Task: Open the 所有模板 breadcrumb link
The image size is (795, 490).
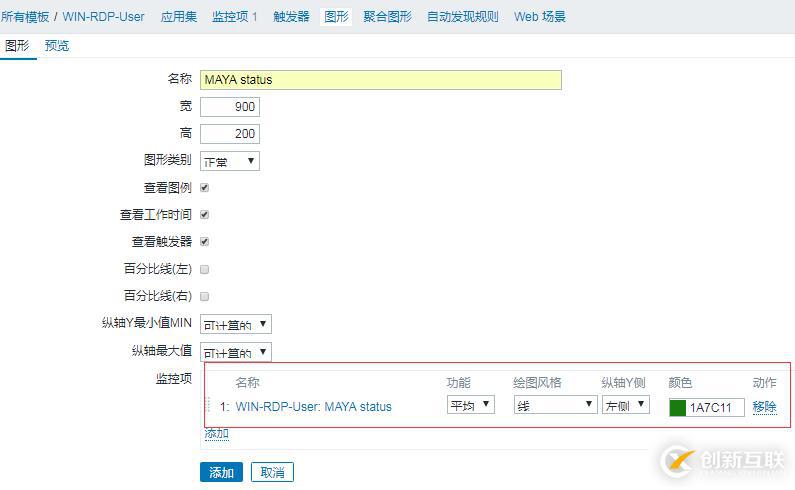Action: [25, 17]
